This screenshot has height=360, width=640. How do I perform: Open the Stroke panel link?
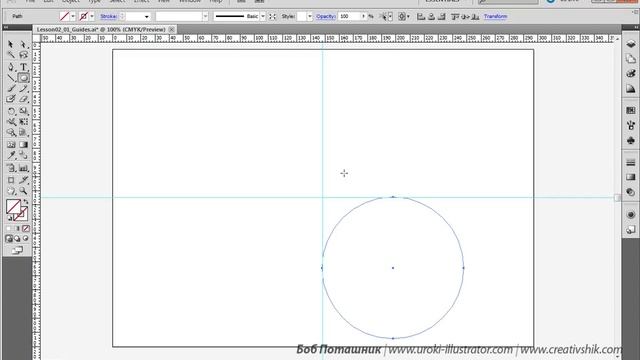click(108, 16)
